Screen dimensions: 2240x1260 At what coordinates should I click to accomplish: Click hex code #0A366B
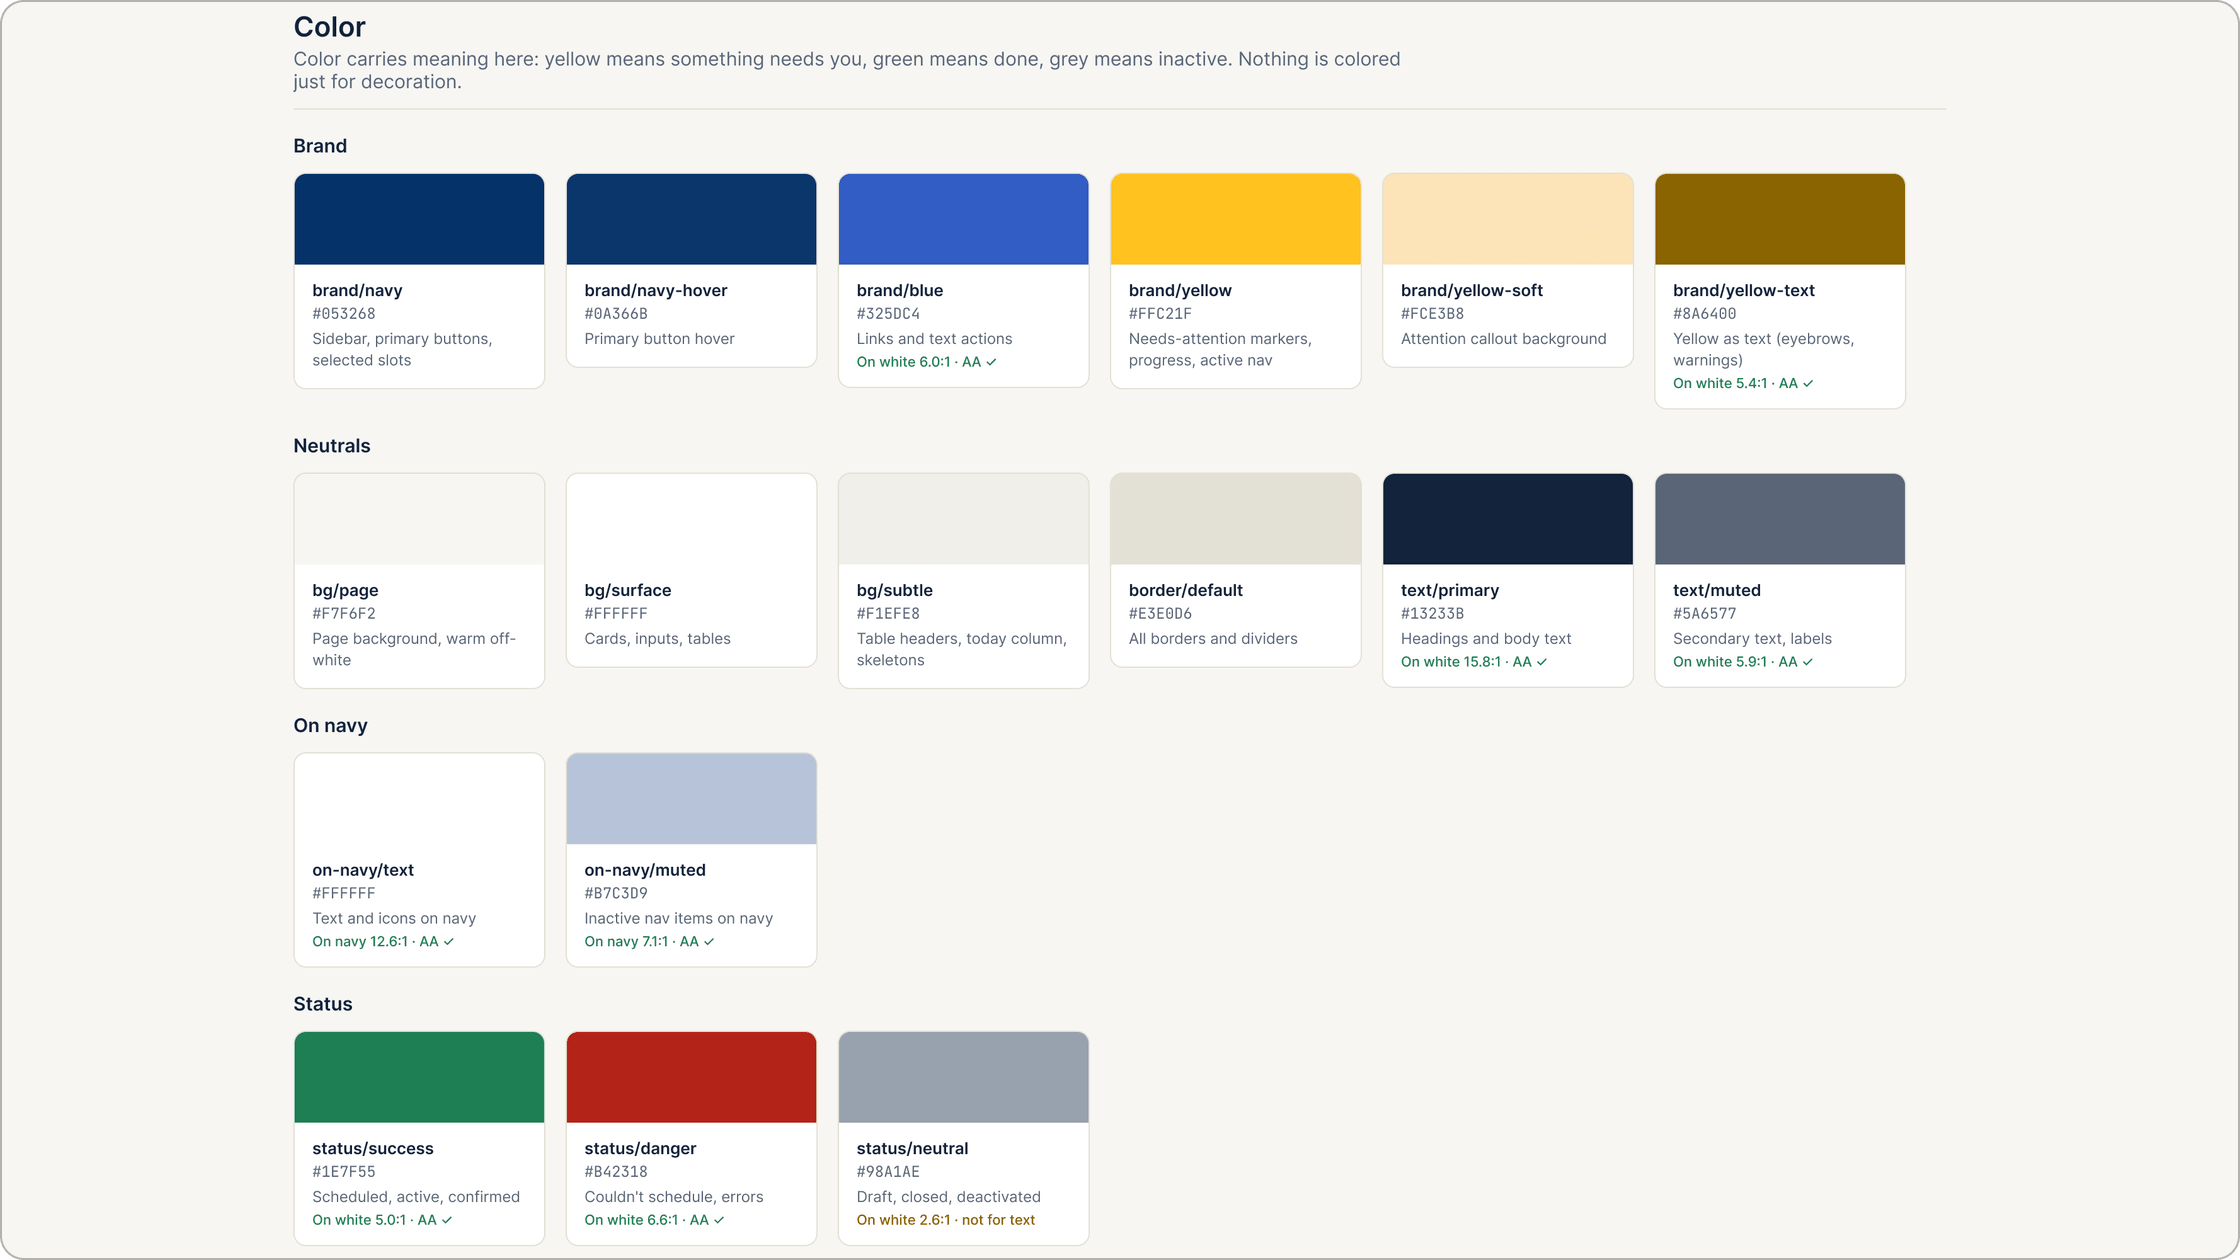click(x=616, y=314)
